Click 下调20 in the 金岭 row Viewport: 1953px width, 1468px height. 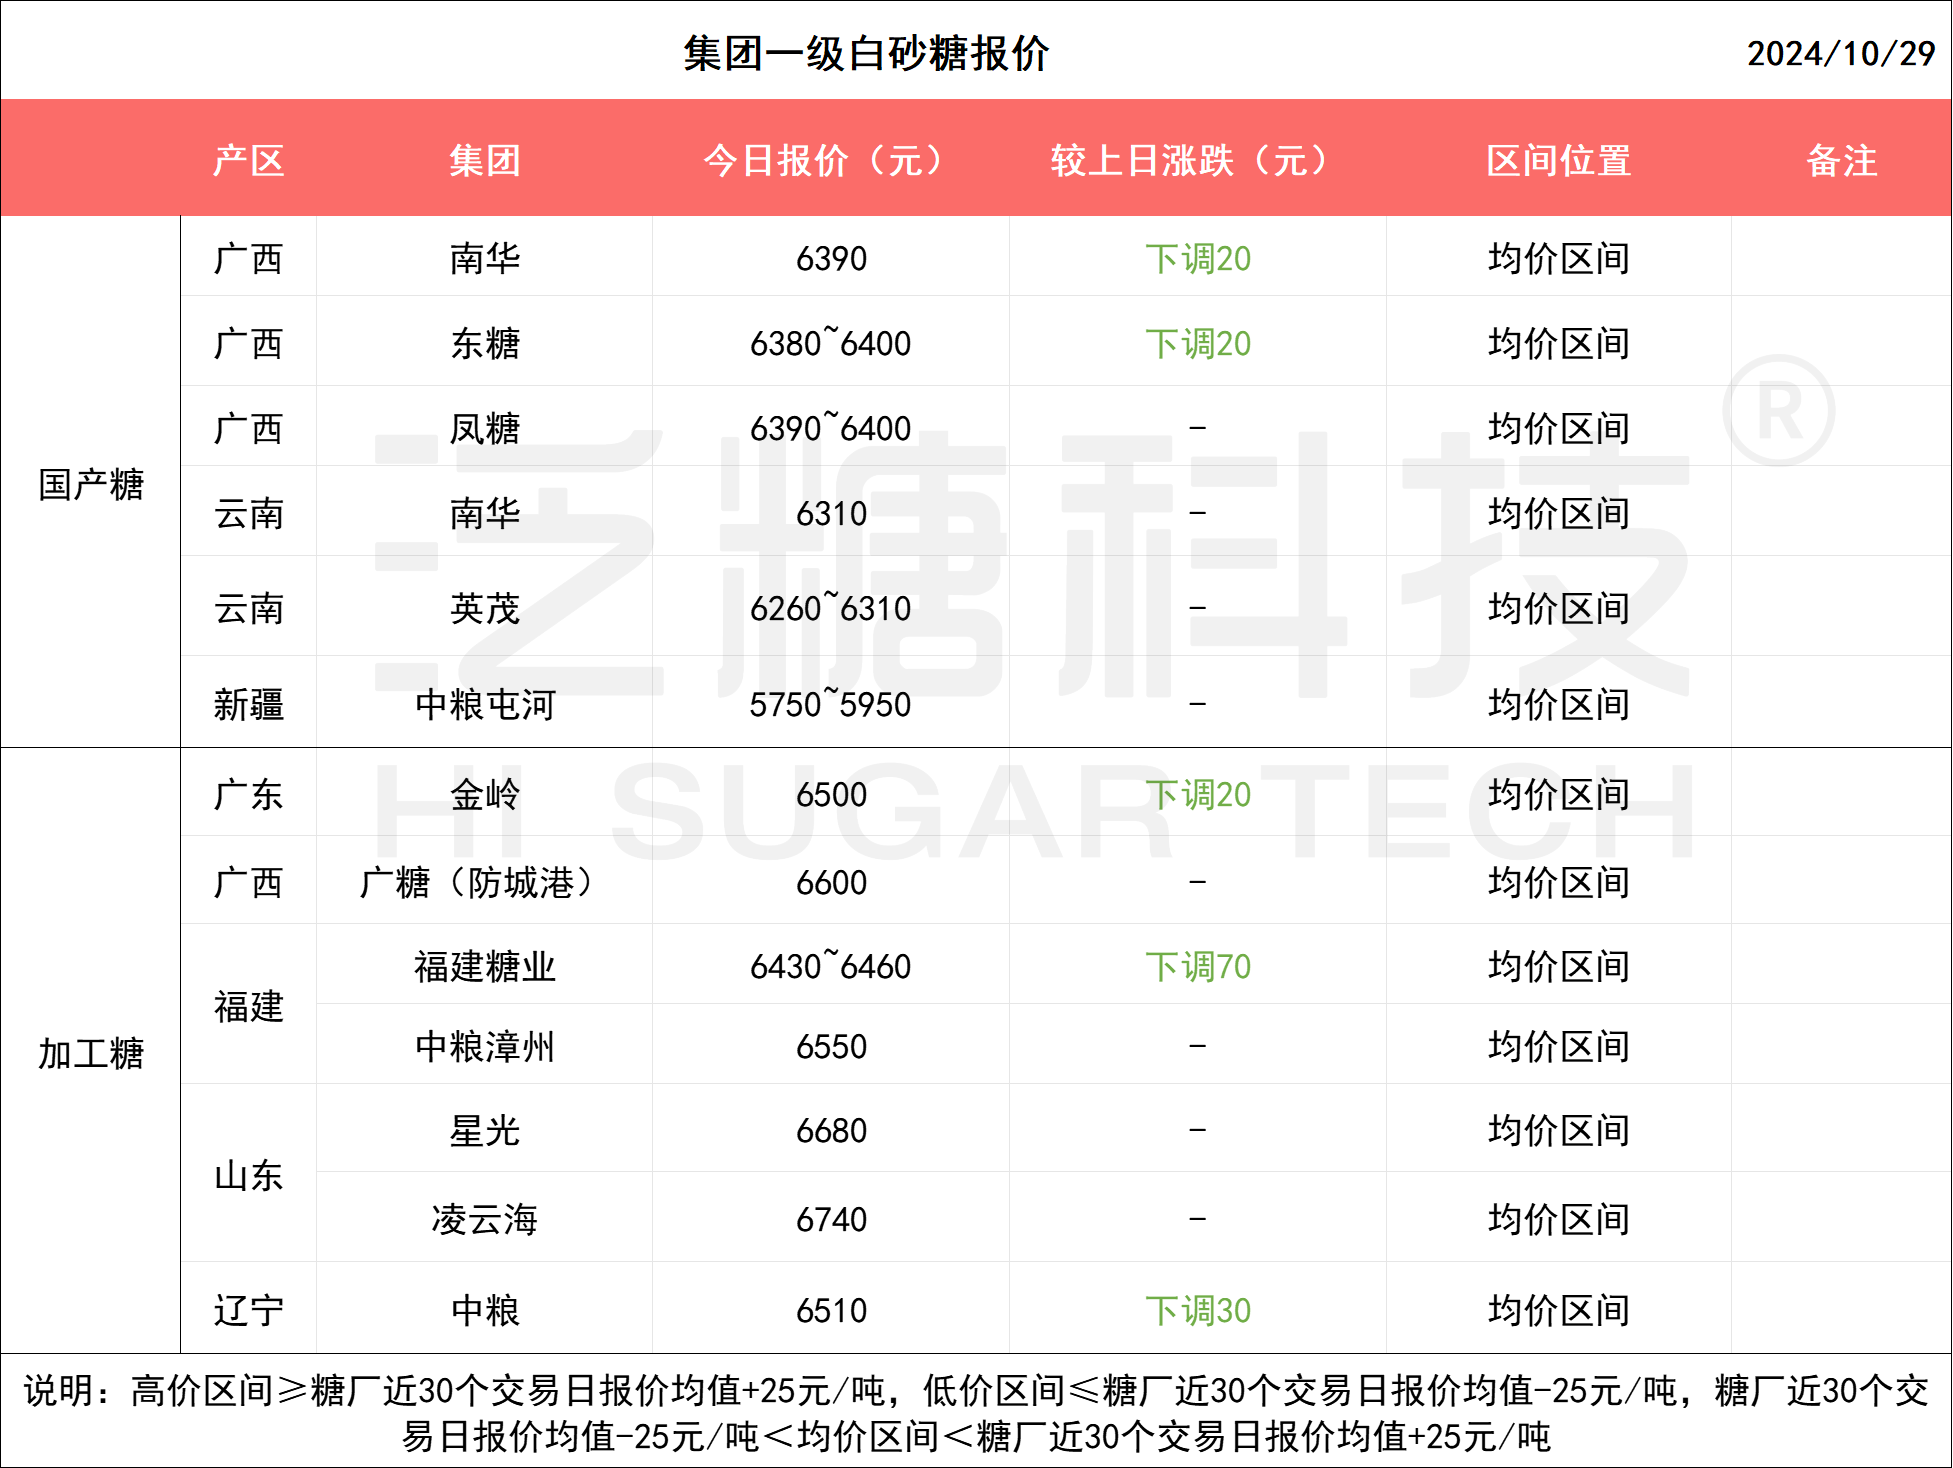(1198, 795)
